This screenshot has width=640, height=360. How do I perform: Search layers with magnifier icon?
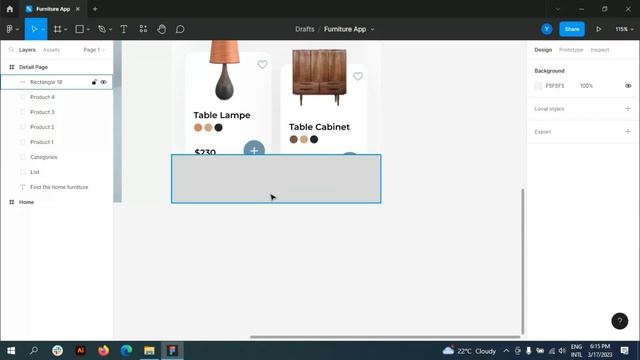click(11, 49)
